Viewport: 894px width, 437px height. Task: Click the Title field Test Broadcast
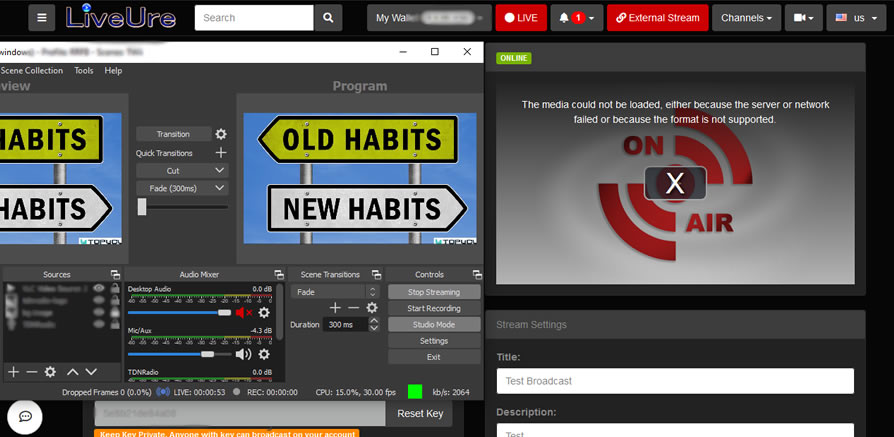675,381
